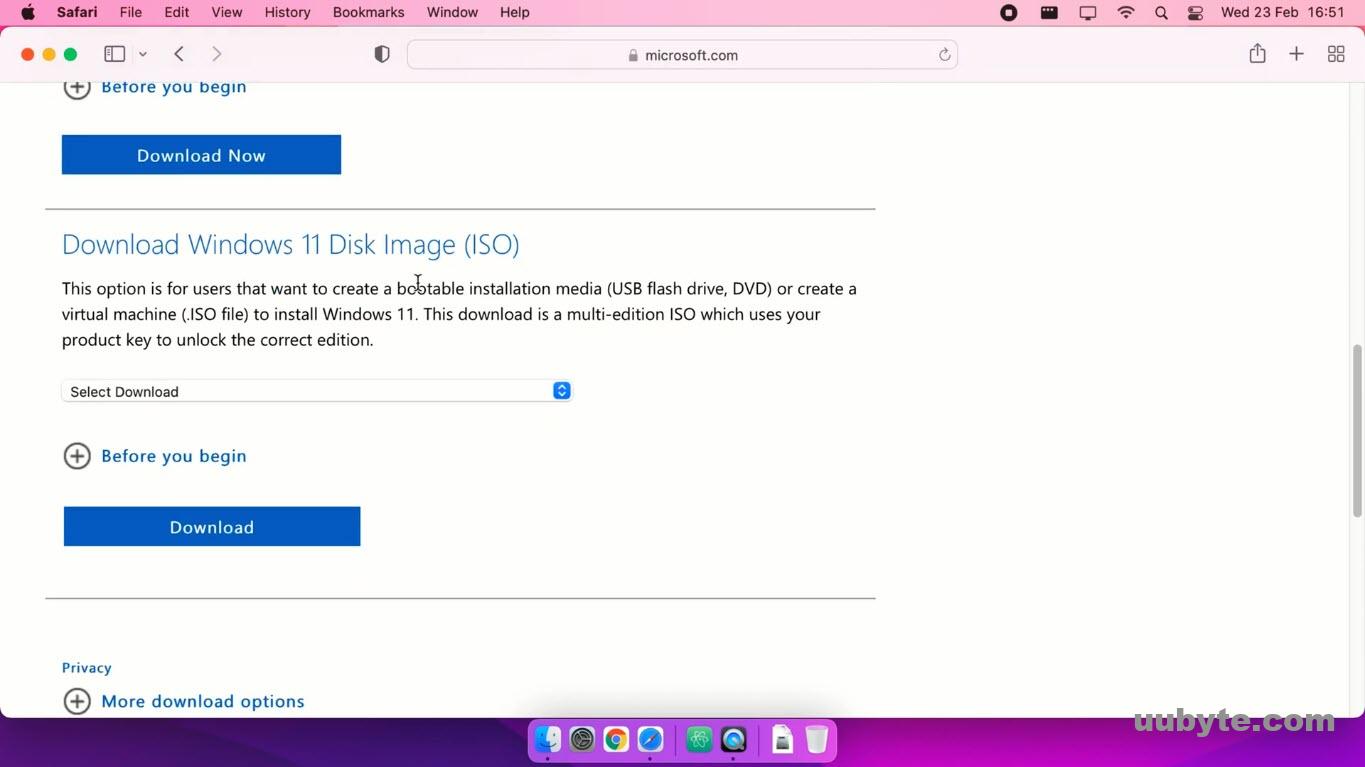Open the Window menu

click(452, 12)
